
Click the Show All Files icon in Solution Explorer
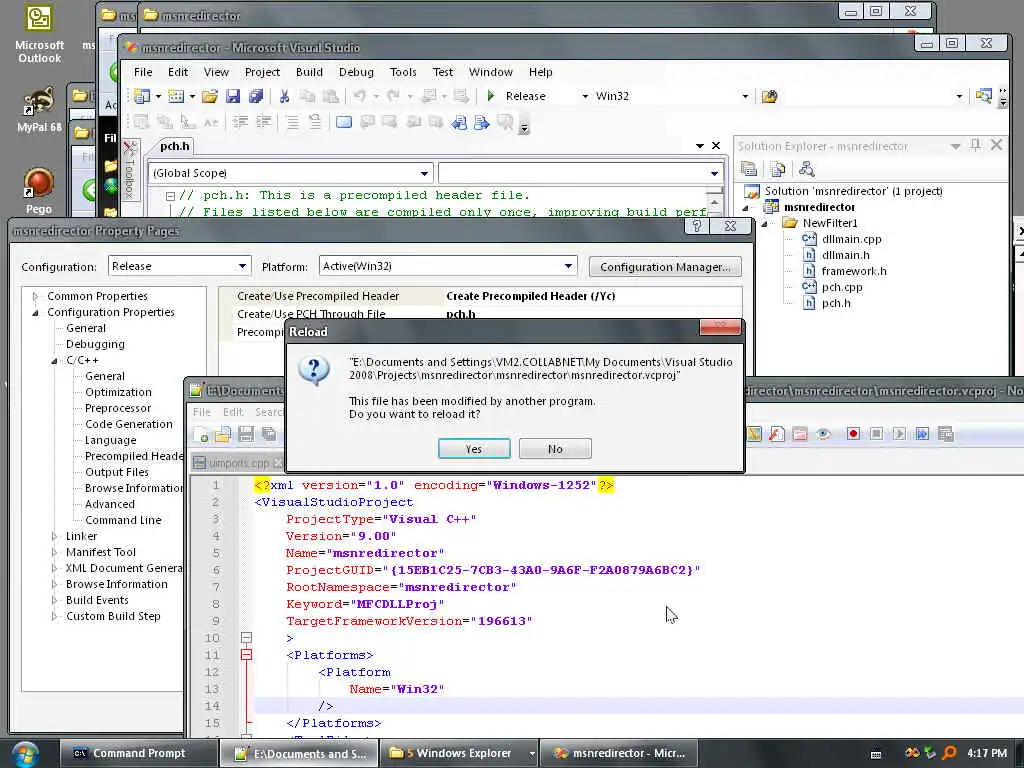(777, 169)
